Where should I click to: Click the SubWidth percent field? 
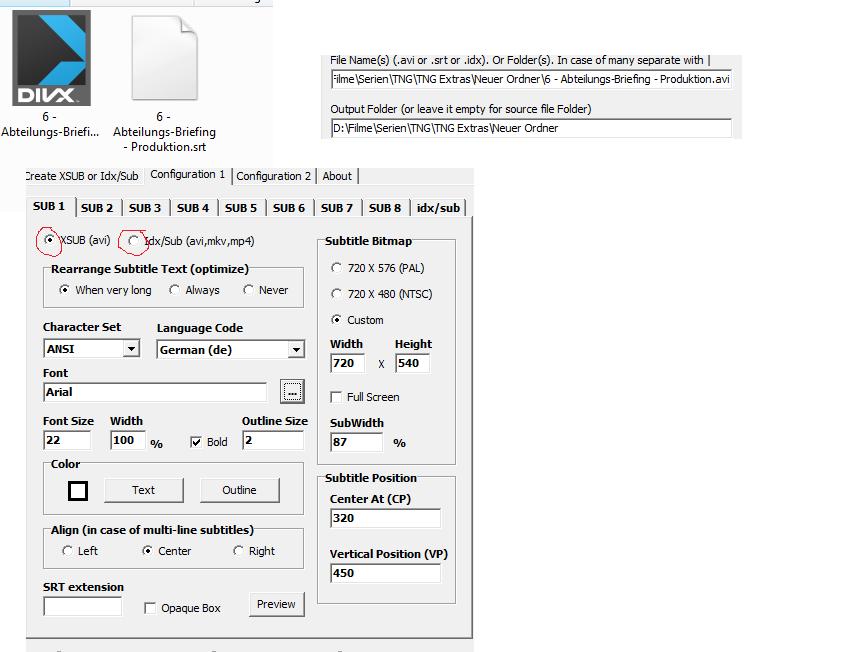356,442
